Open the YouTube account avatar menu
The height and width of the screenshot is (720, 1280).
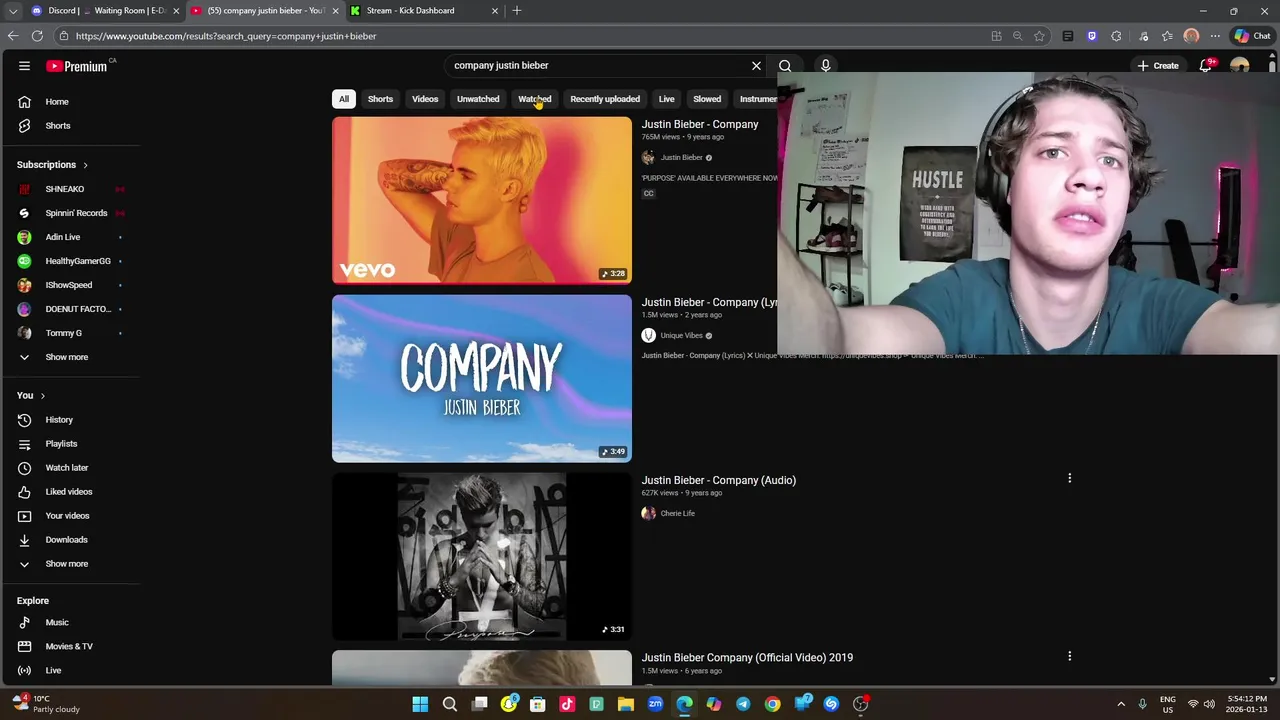pyautogui.click(x=1240, y=66)
